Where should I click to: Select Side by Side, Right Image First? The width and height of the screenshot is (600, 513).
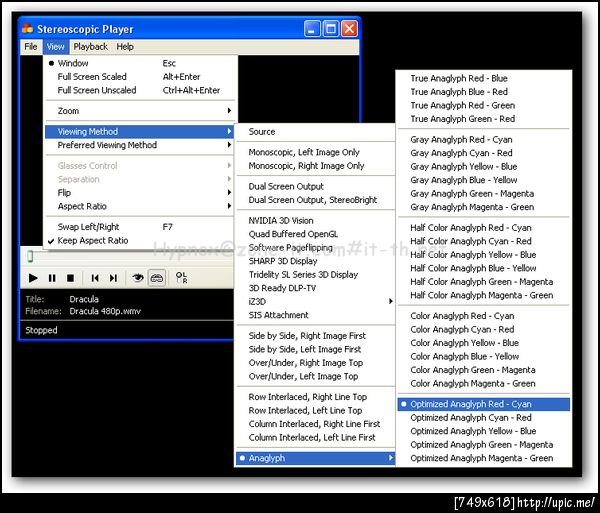pos(316,335)
